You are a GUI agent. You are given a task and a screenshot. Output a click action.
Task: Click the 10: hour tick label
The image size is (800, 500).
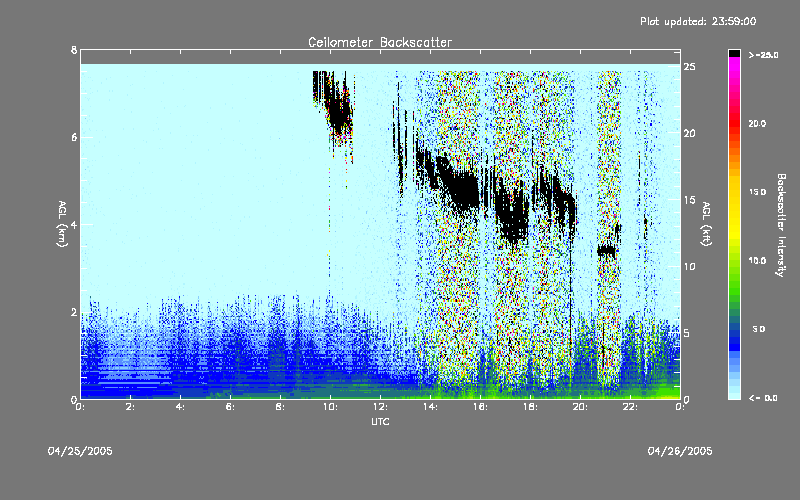pos(330,407)
